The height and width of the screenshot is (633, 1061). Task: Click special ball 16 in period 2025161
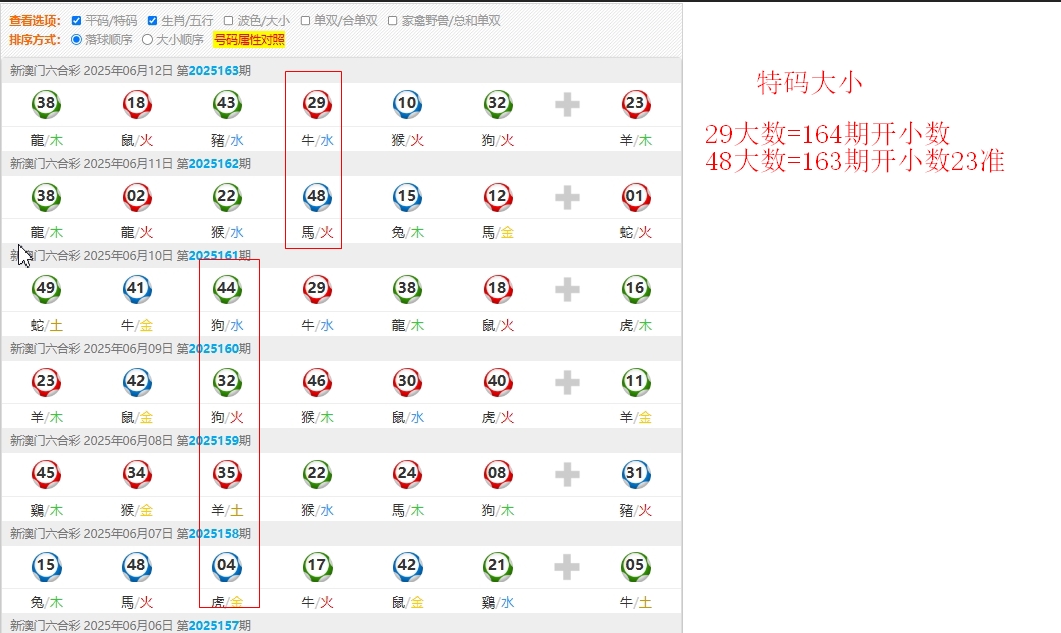(x=635, y=289)
